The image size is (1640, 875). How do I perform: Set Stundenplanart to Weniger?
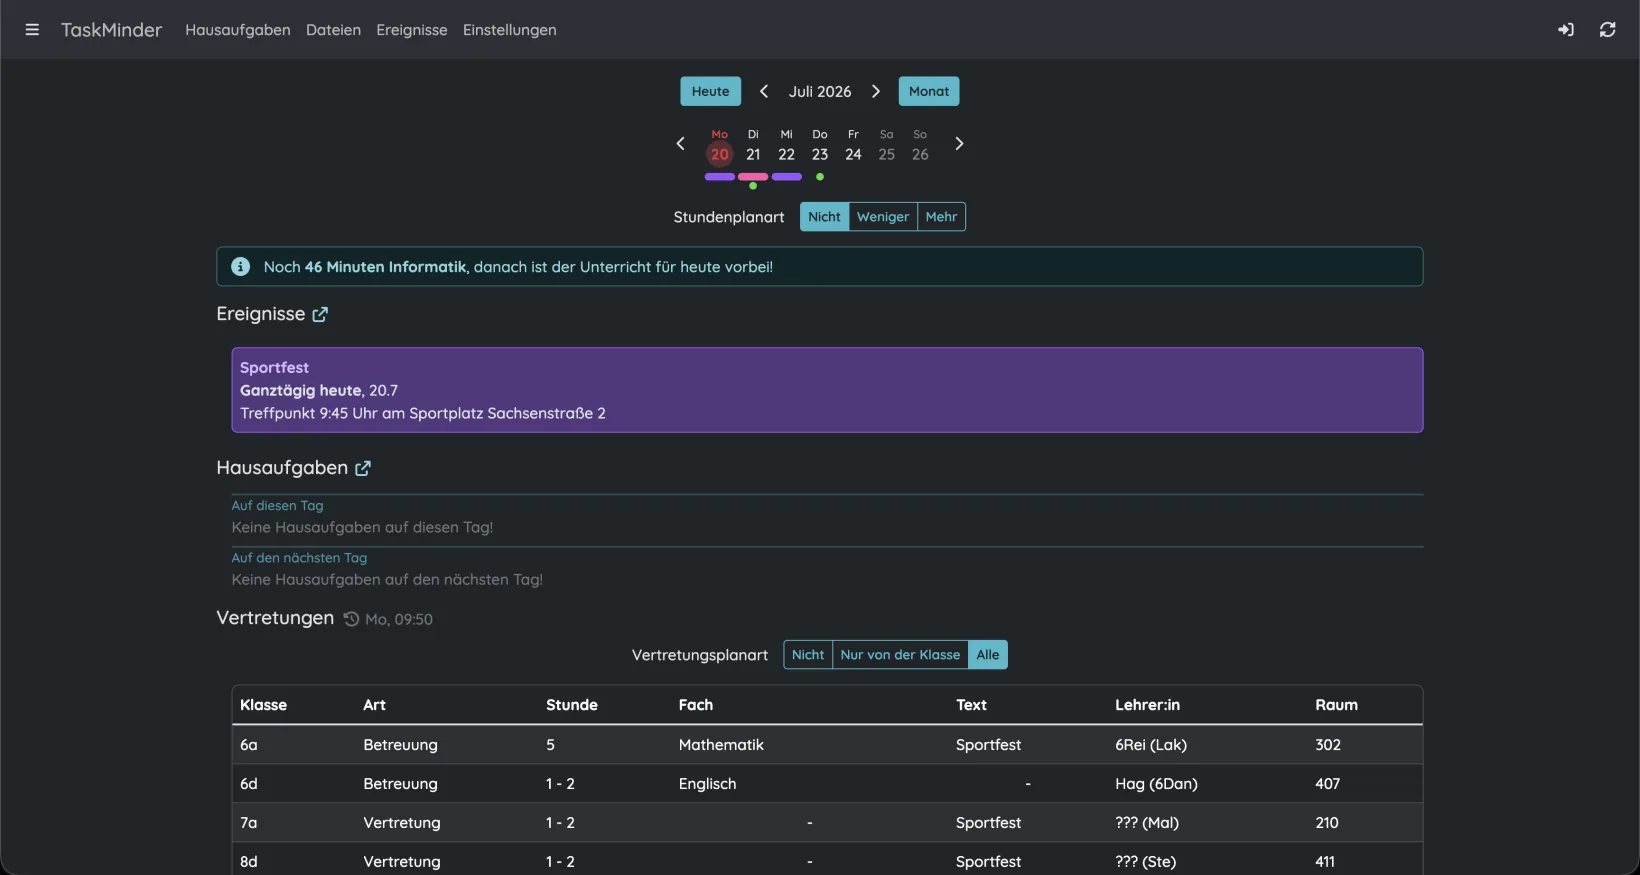883,217
